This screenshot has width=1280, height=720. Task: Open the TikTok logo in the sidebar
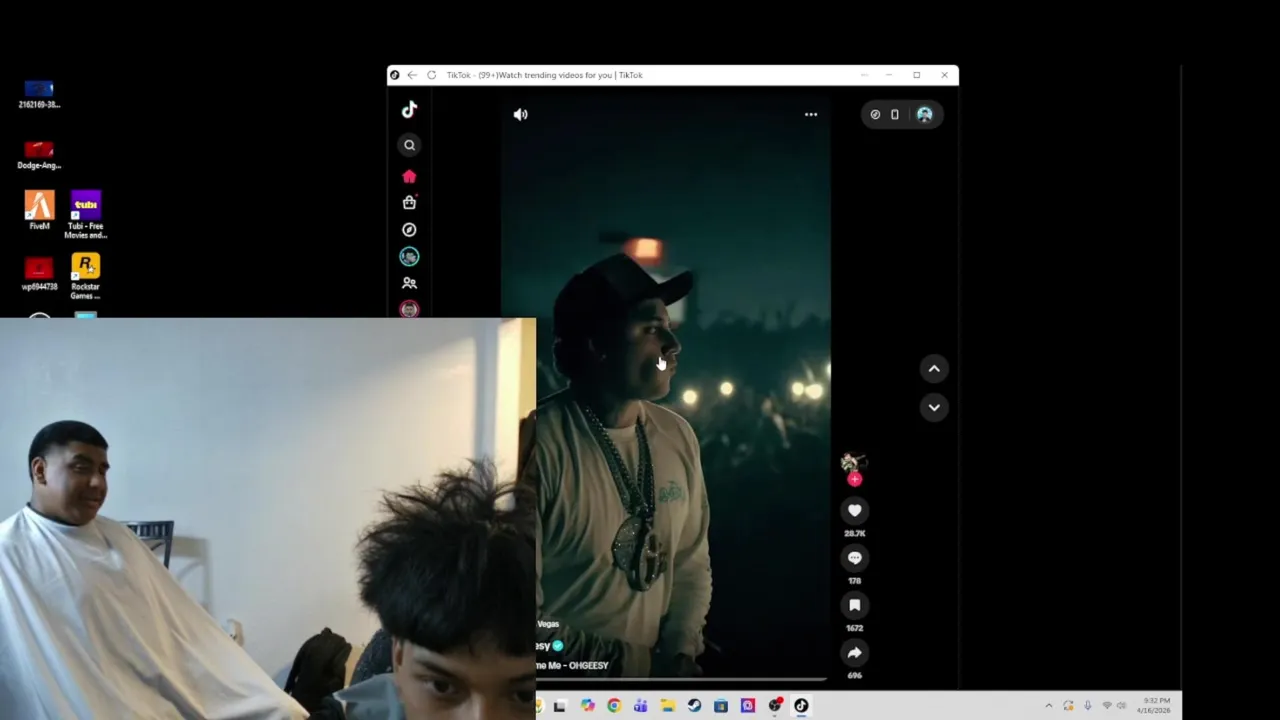click(x=409, y=110)
